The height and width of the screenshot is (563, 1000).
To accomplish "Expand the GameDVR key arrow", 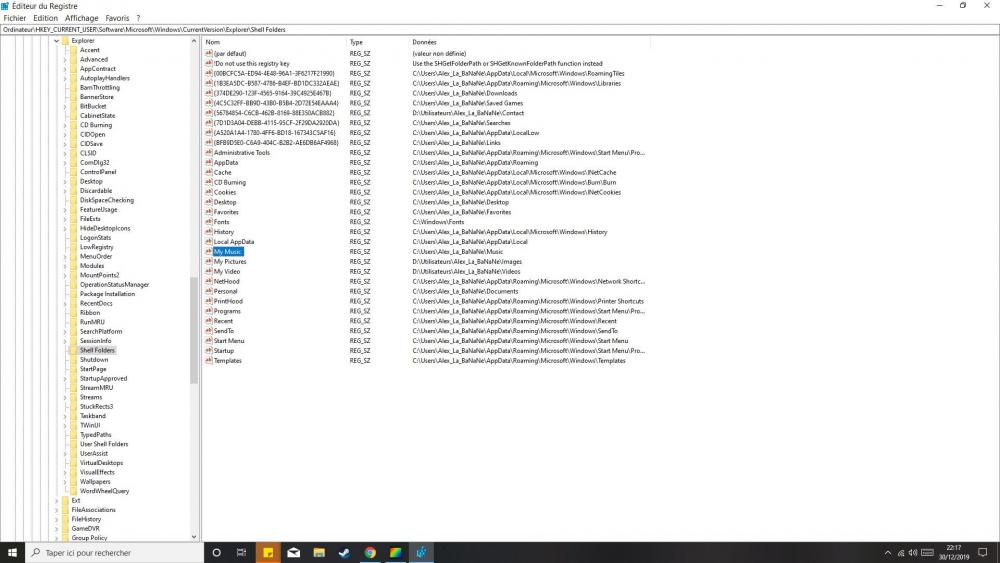I will [57, 529].
